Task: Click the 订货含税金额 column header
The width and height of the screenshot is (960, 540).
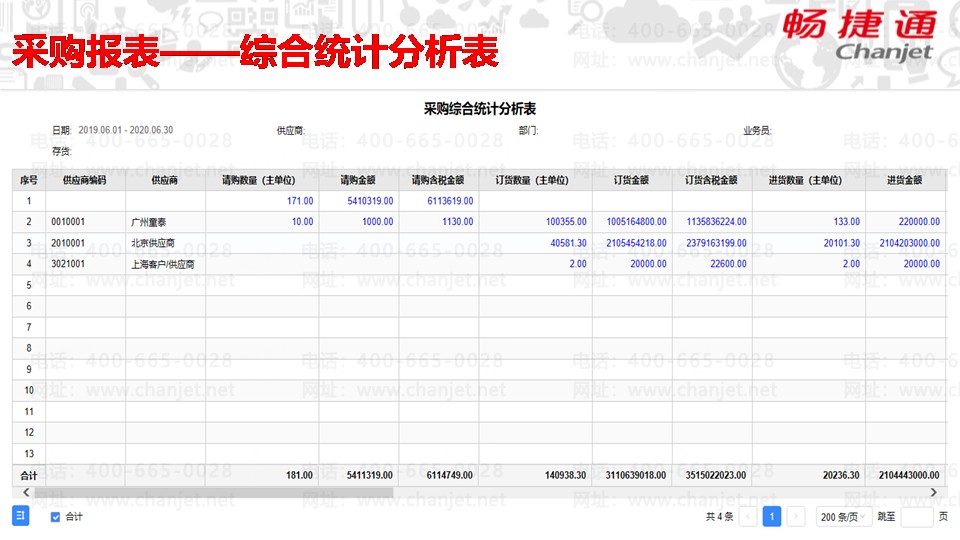Action: [x=711, y=180]
